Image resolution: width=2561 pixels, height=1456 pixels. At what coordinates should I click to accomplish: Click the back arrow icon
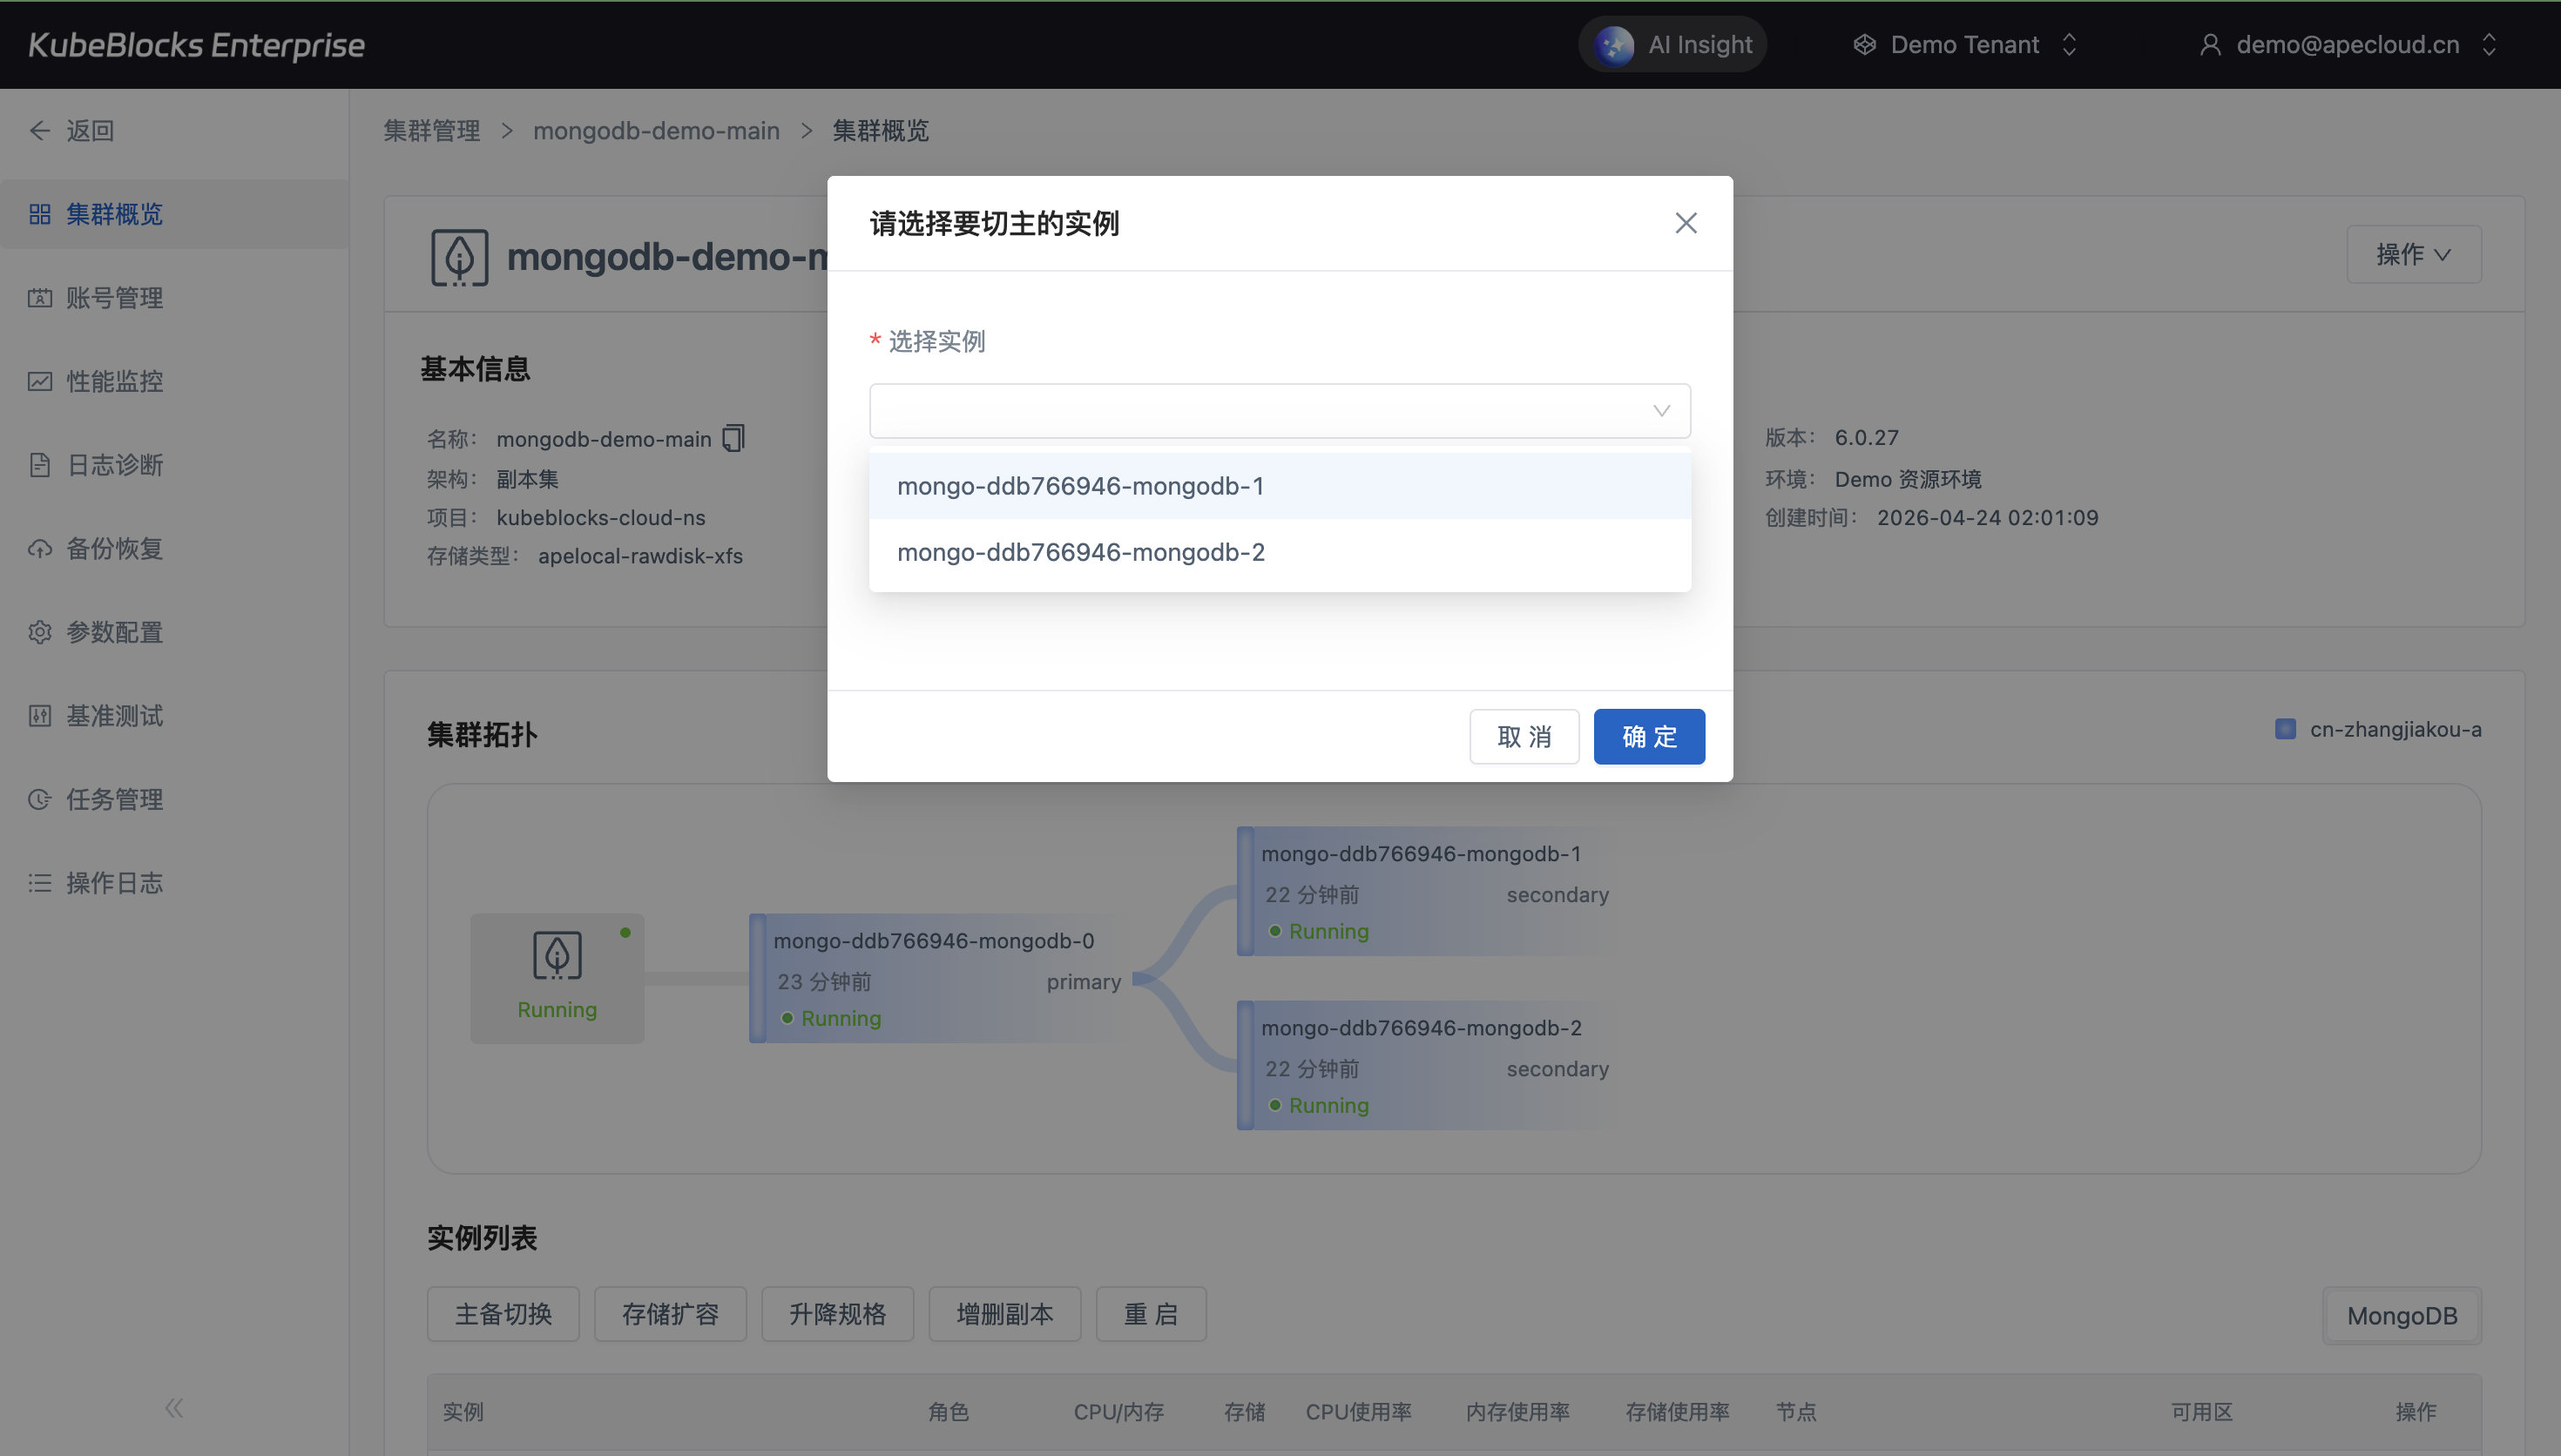pyautogui.click(x=40, y=131)
